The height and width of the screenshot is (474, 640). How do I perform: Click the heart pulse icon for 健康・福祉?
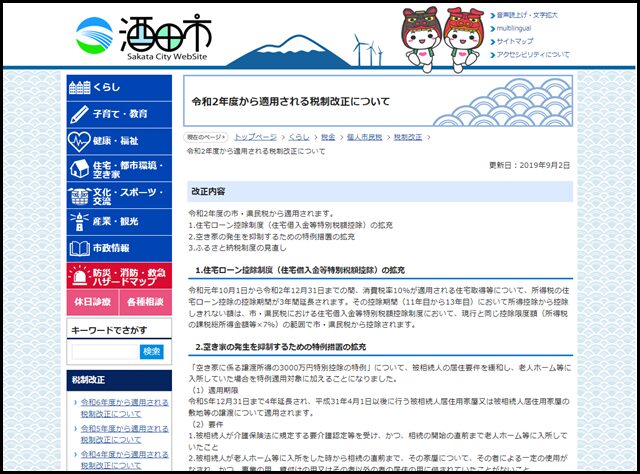point(79,141)
